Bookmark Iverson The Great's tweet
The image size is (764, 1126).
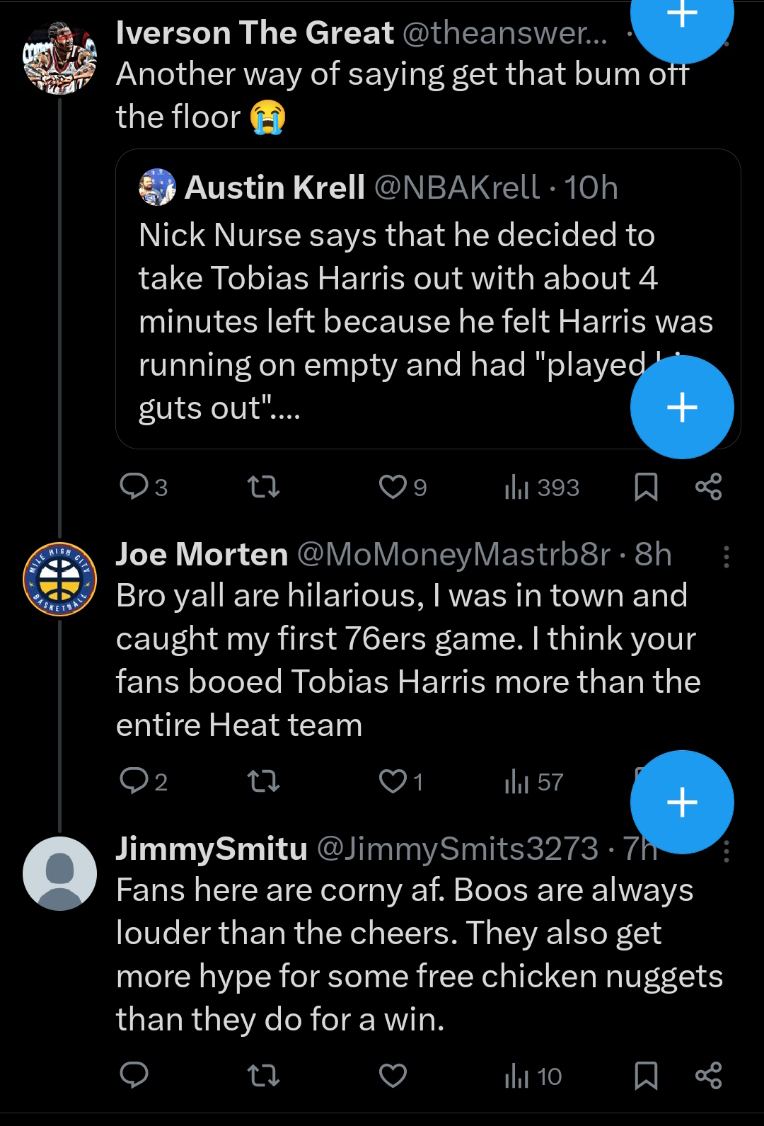tap(646, 487)
